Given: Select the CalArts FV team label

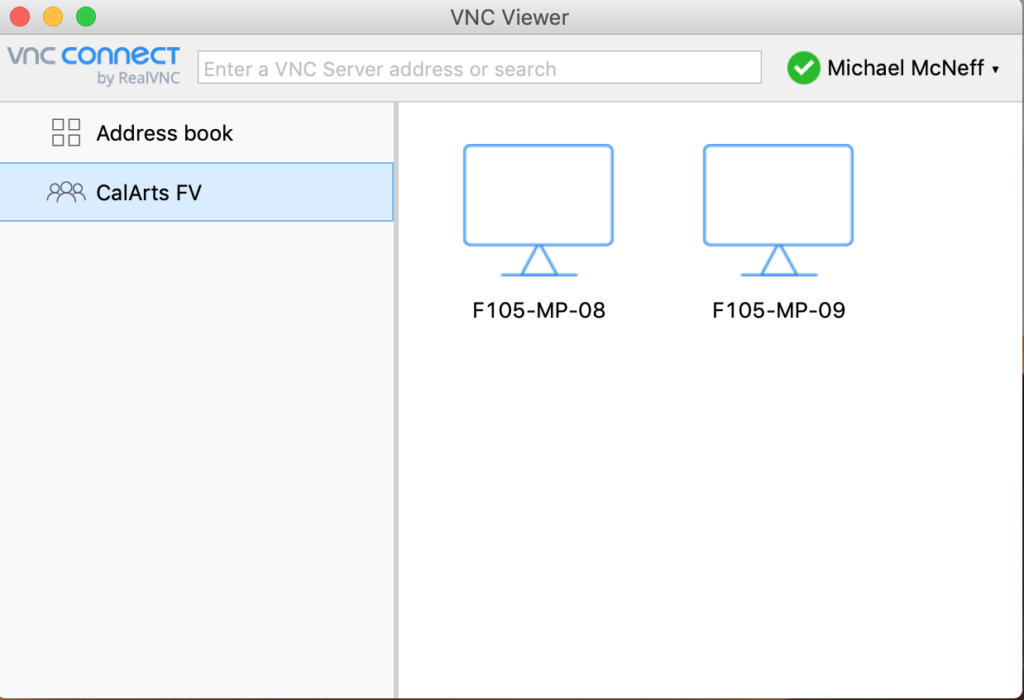Looking at the screenshot, I should coord(149,193).
